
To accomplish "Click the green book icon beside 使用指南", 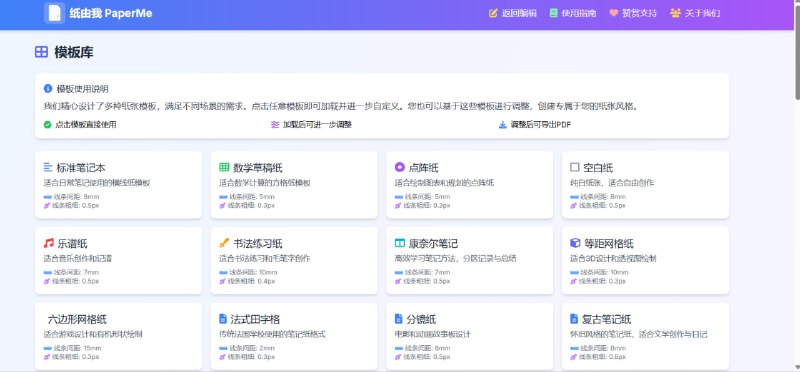I will tap(554, 13).
